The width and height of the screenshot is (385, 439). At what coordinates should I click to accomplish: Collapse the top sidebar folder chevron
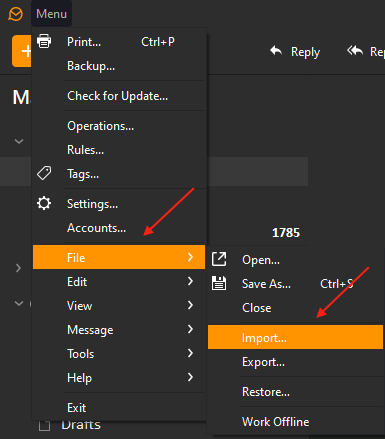(19, 141)
